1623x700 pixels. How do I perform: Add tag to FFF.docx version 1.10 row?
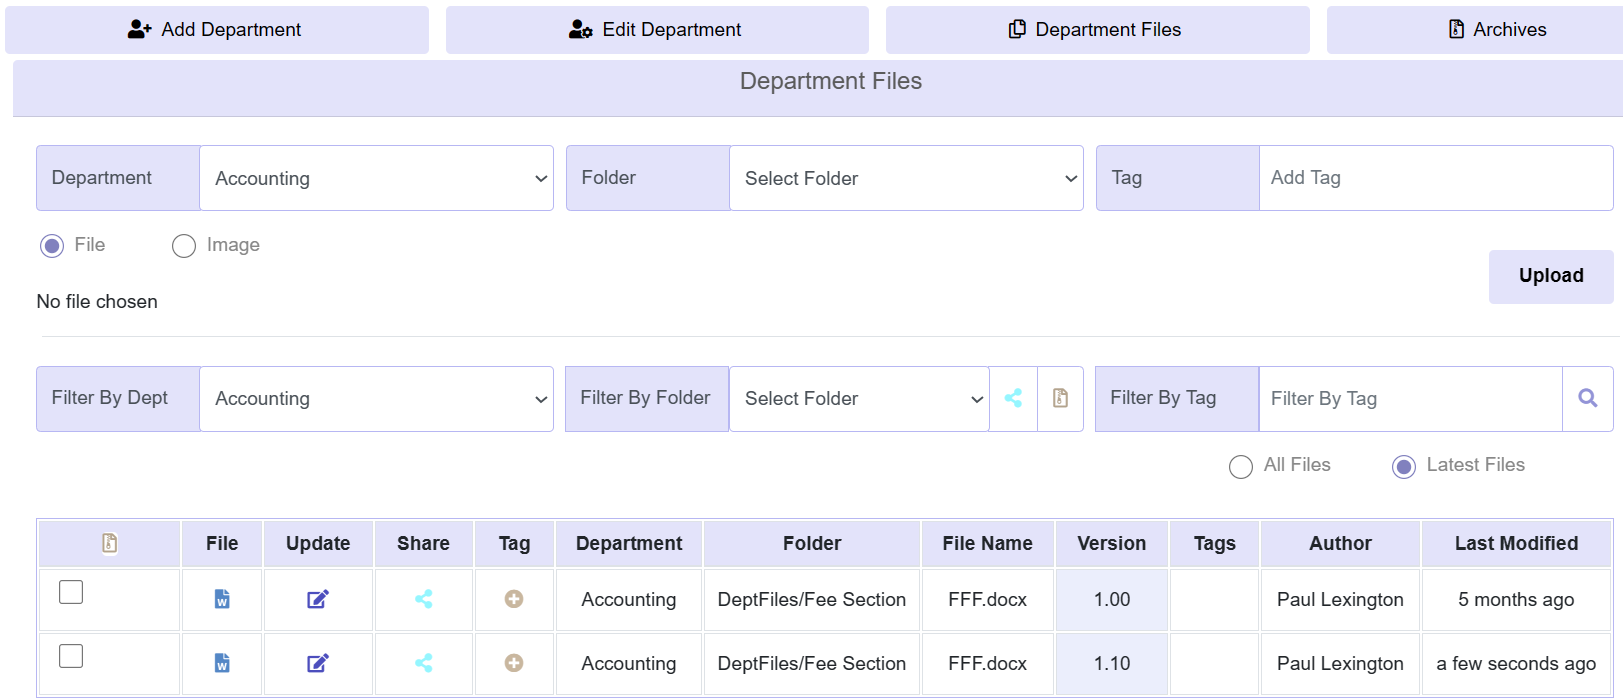[514, 663]
